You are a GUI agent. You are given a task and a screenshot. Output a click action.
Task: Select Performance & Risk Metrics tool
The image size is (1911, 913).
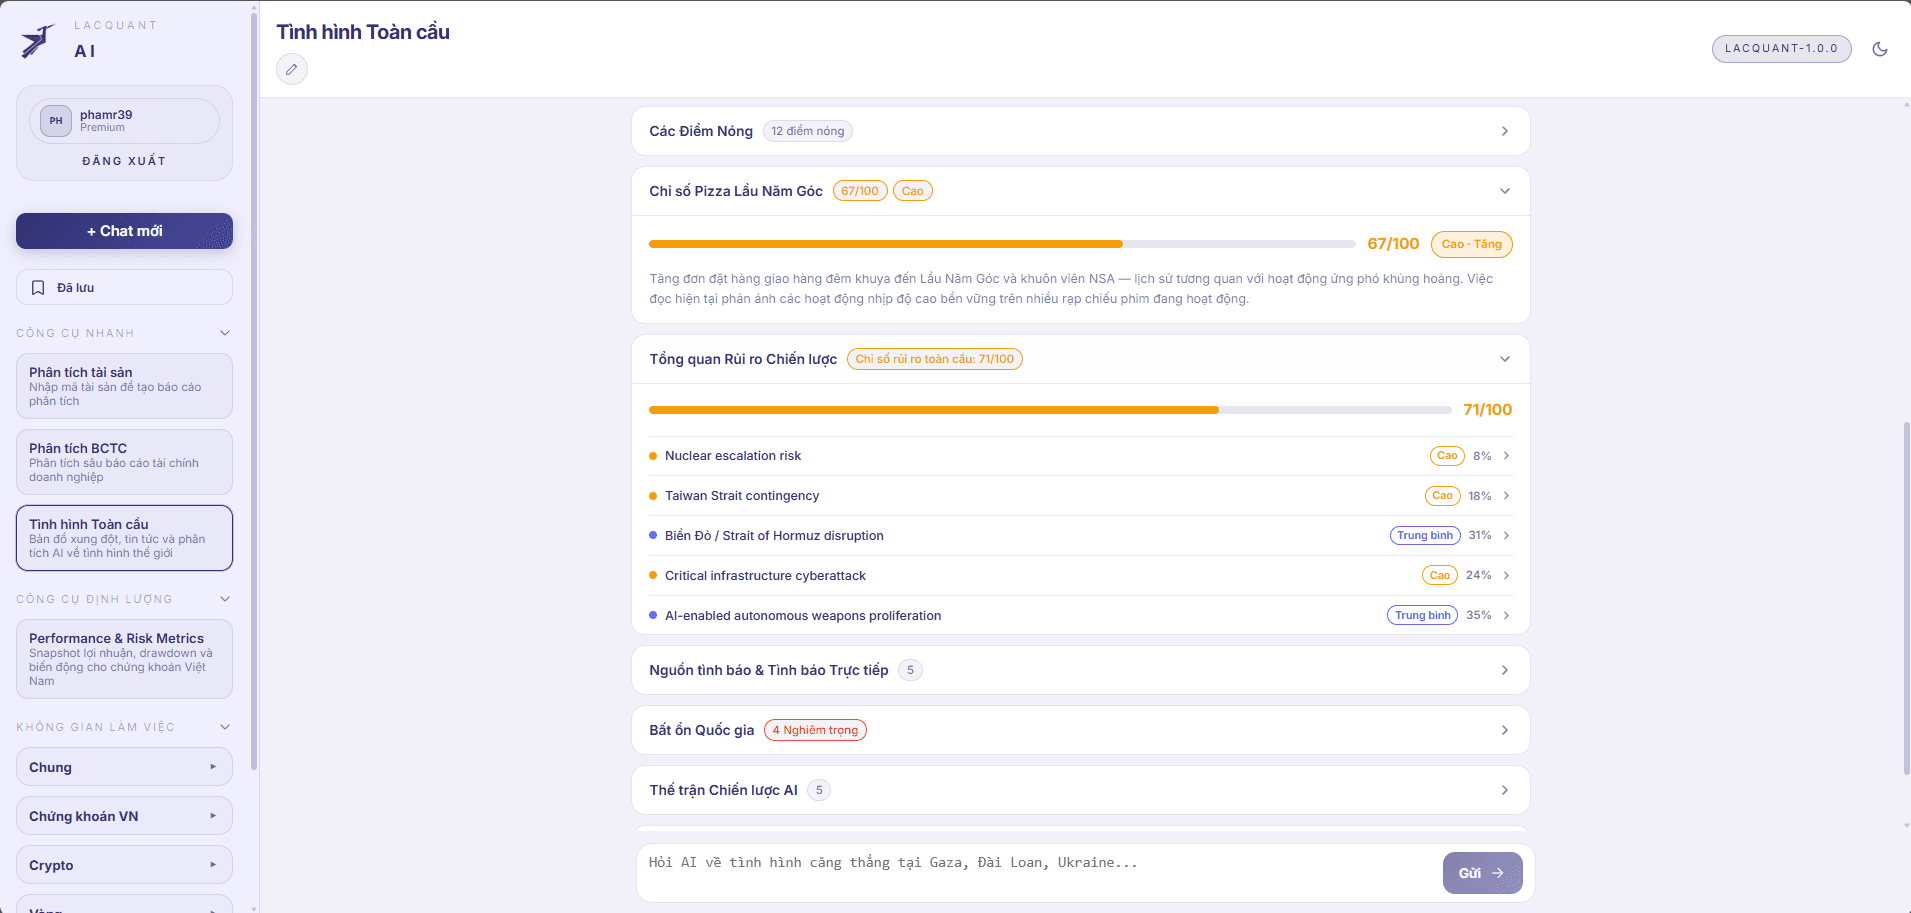(124, 659)
